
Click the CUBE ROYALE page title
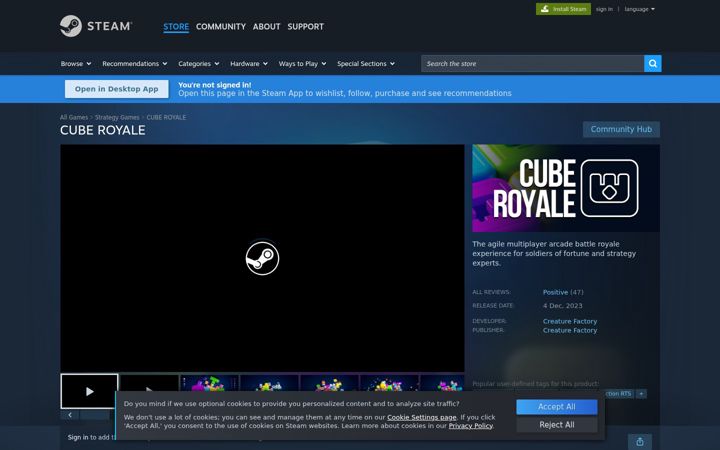click(103, 130)
